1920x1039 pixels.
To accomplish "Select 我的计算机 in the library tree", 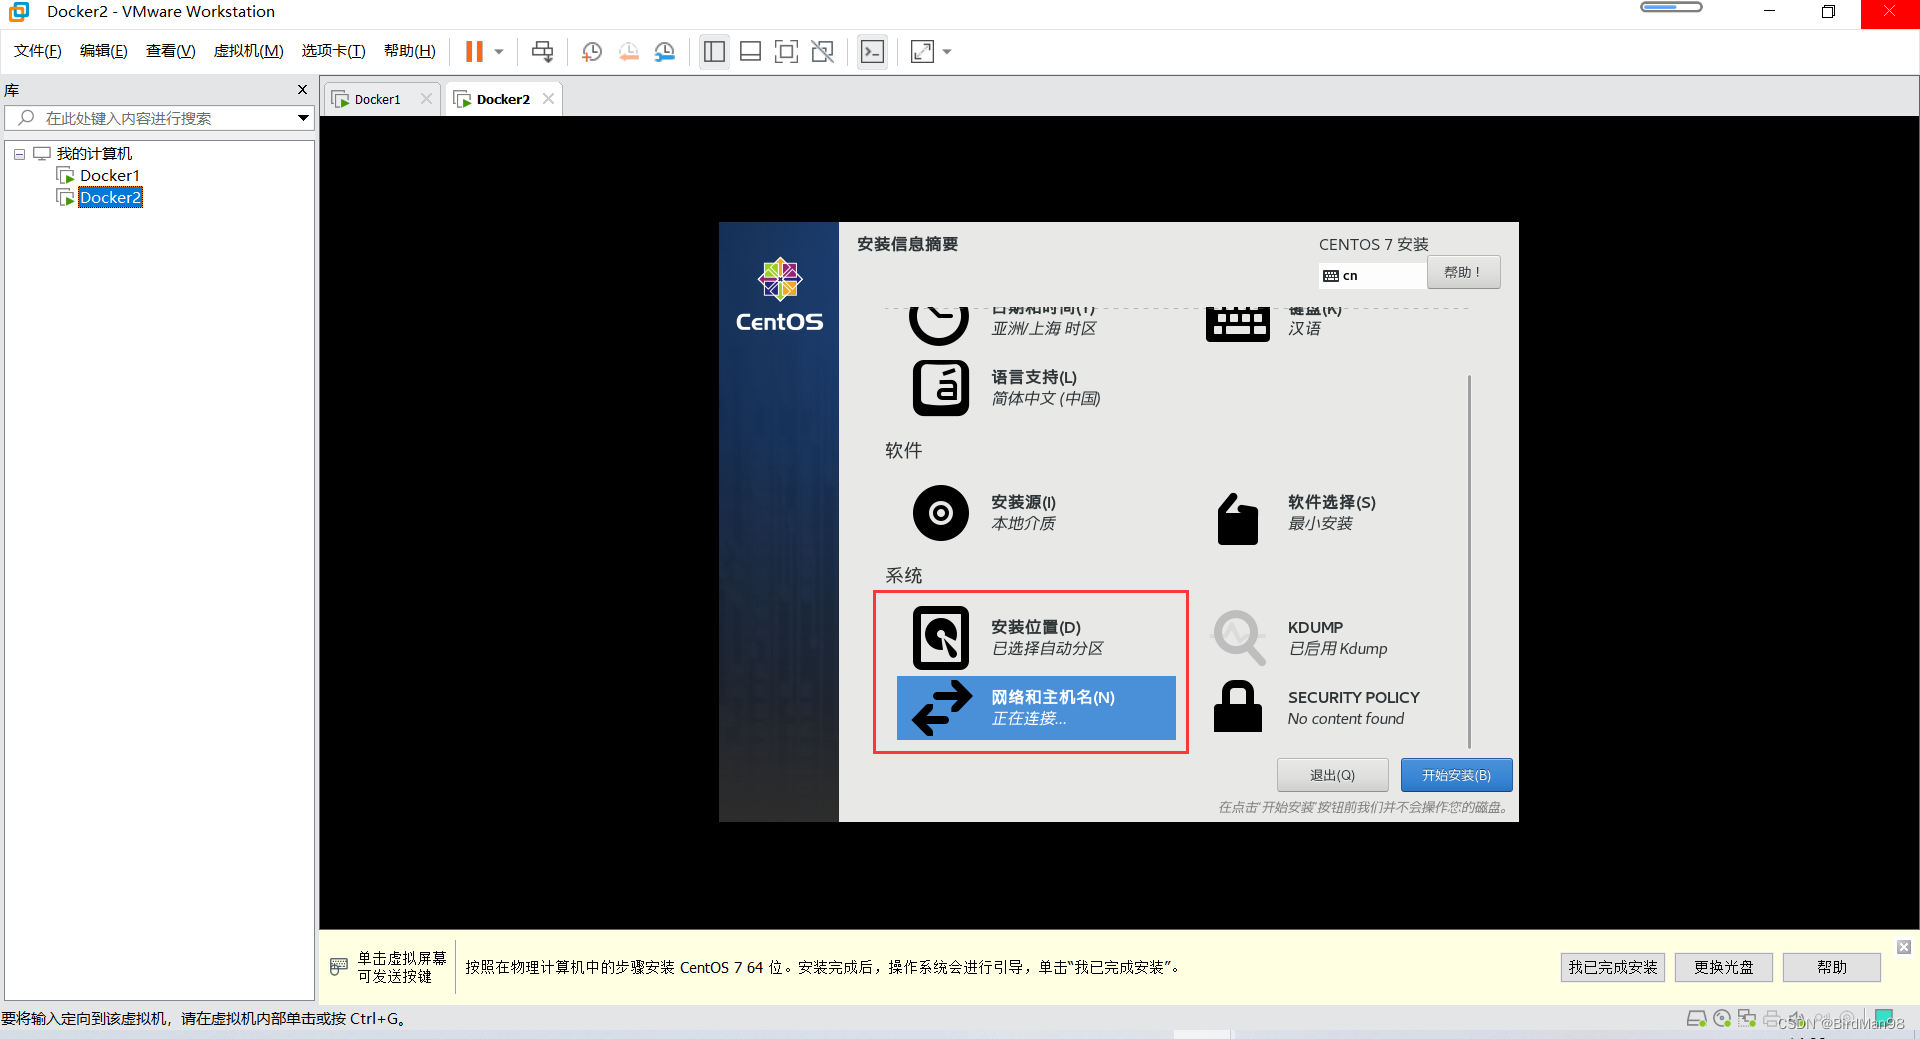I will click(x=94, y=154).
